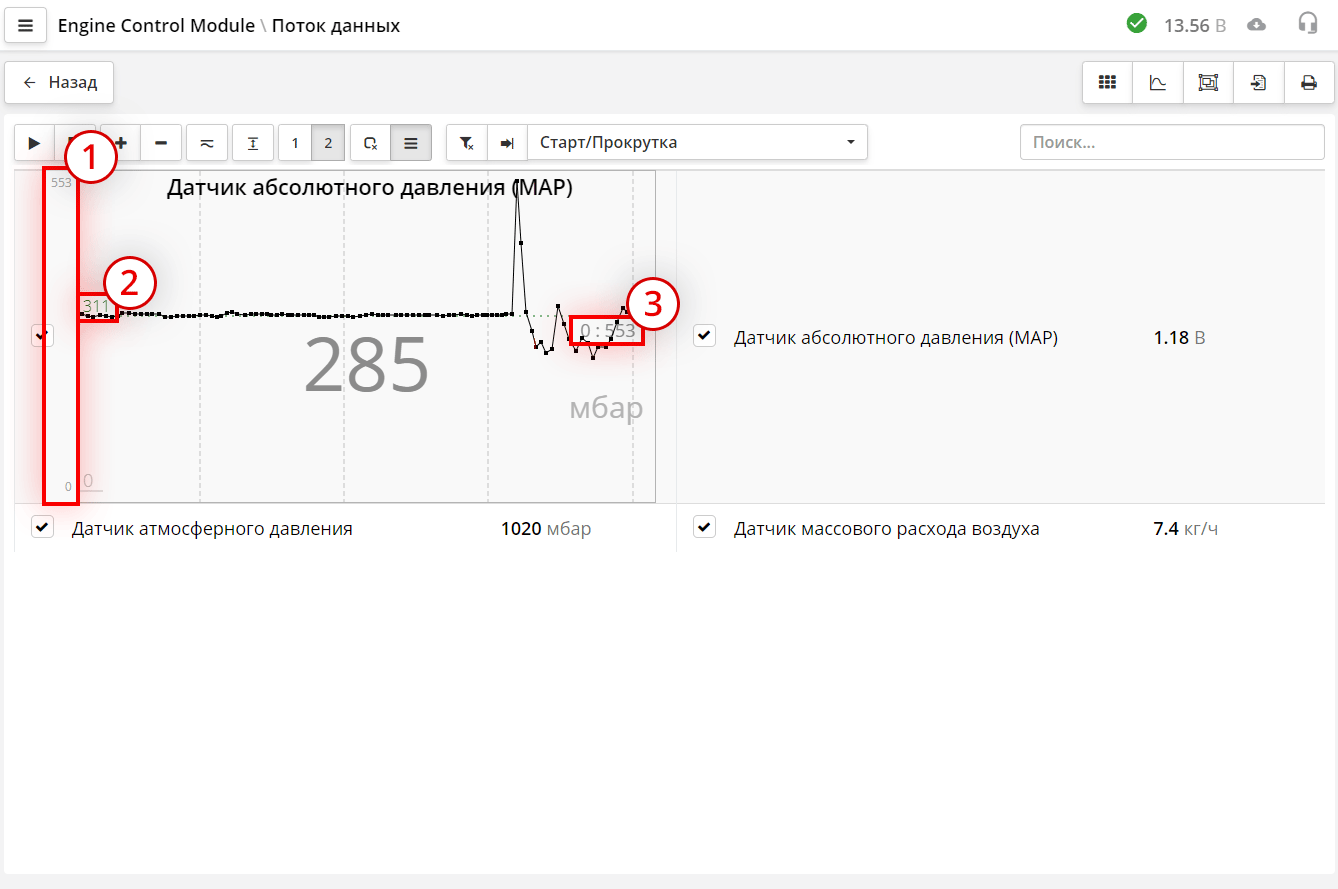Toggle the right-side Датчик абсолютного давления (MAP) checkbox

tap(705, 336)
